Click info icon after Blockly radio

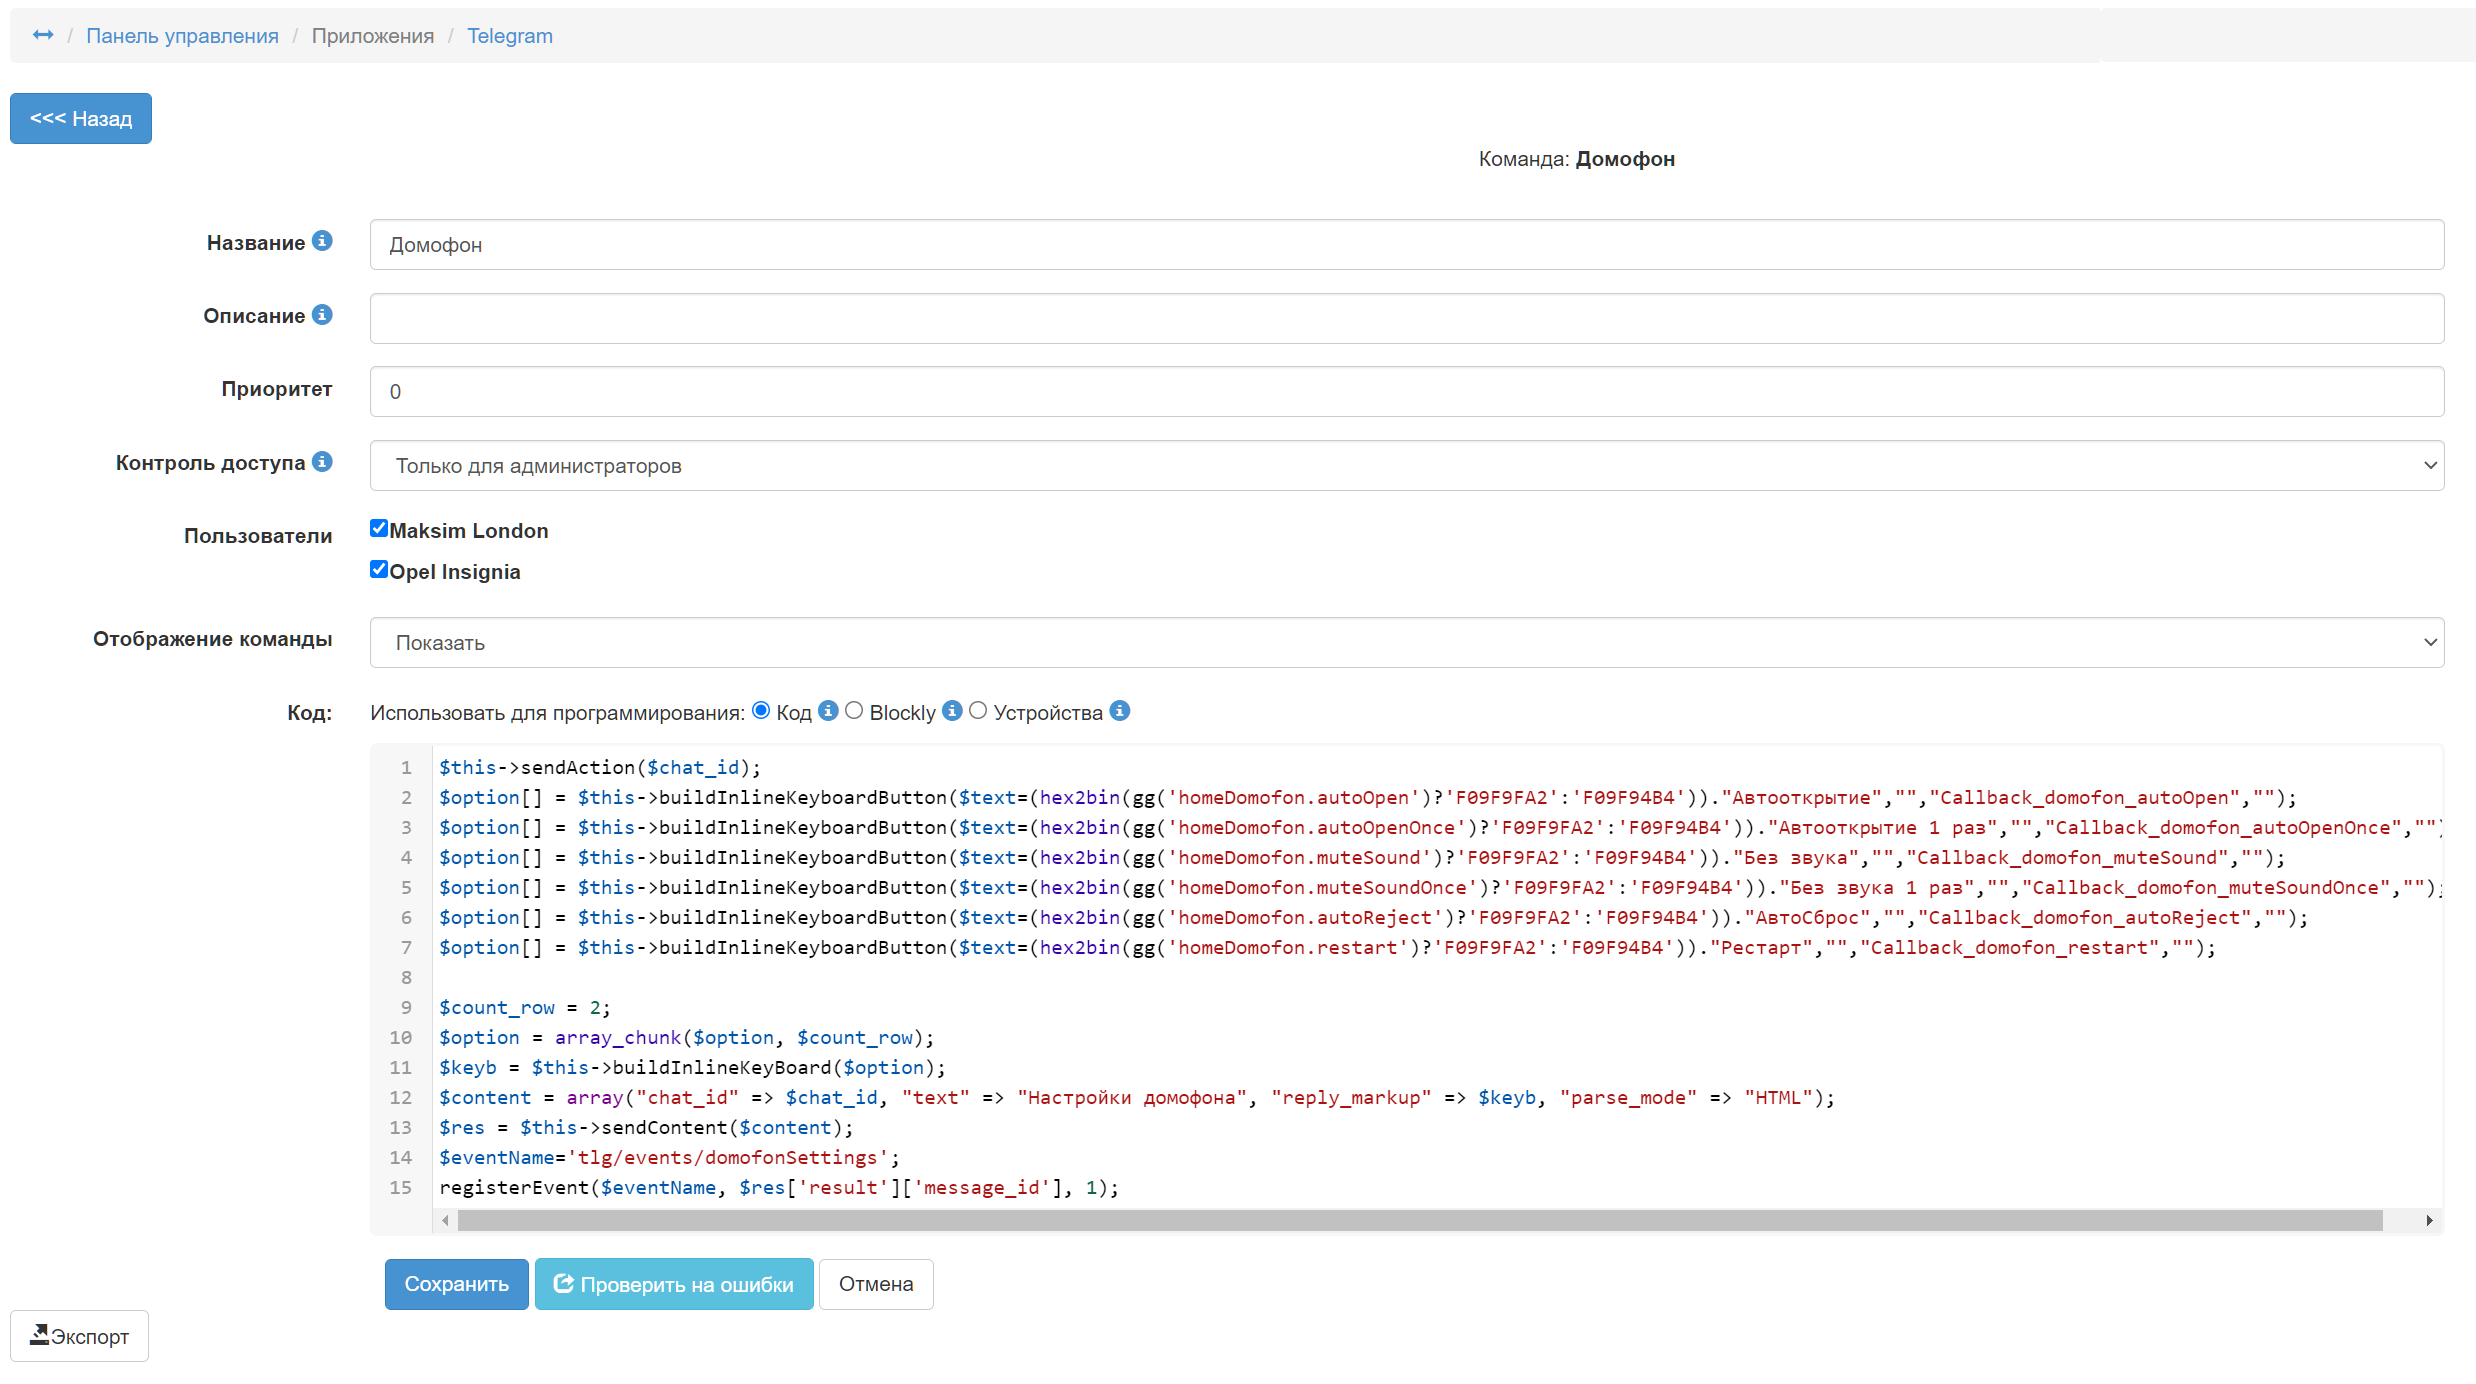point(952,710)
